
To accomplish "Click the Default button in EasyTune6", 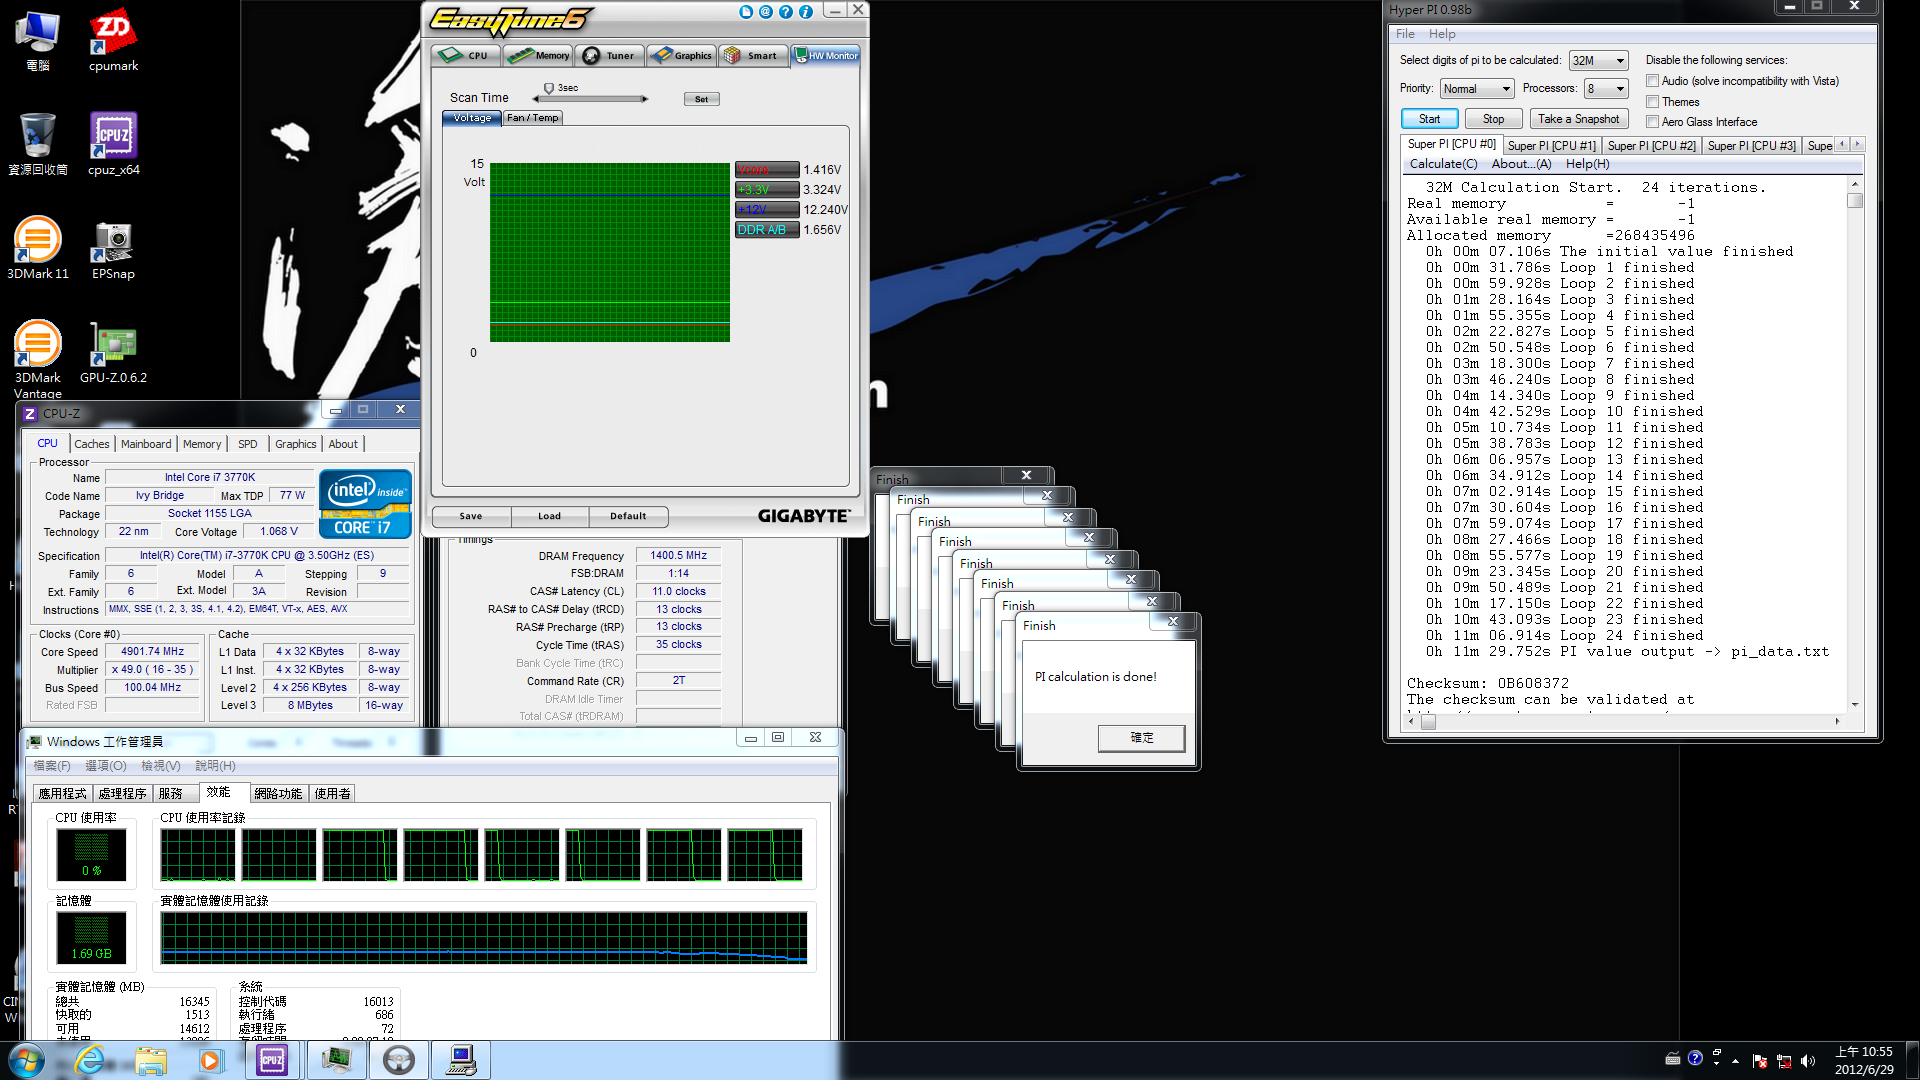I will (628, 516).
